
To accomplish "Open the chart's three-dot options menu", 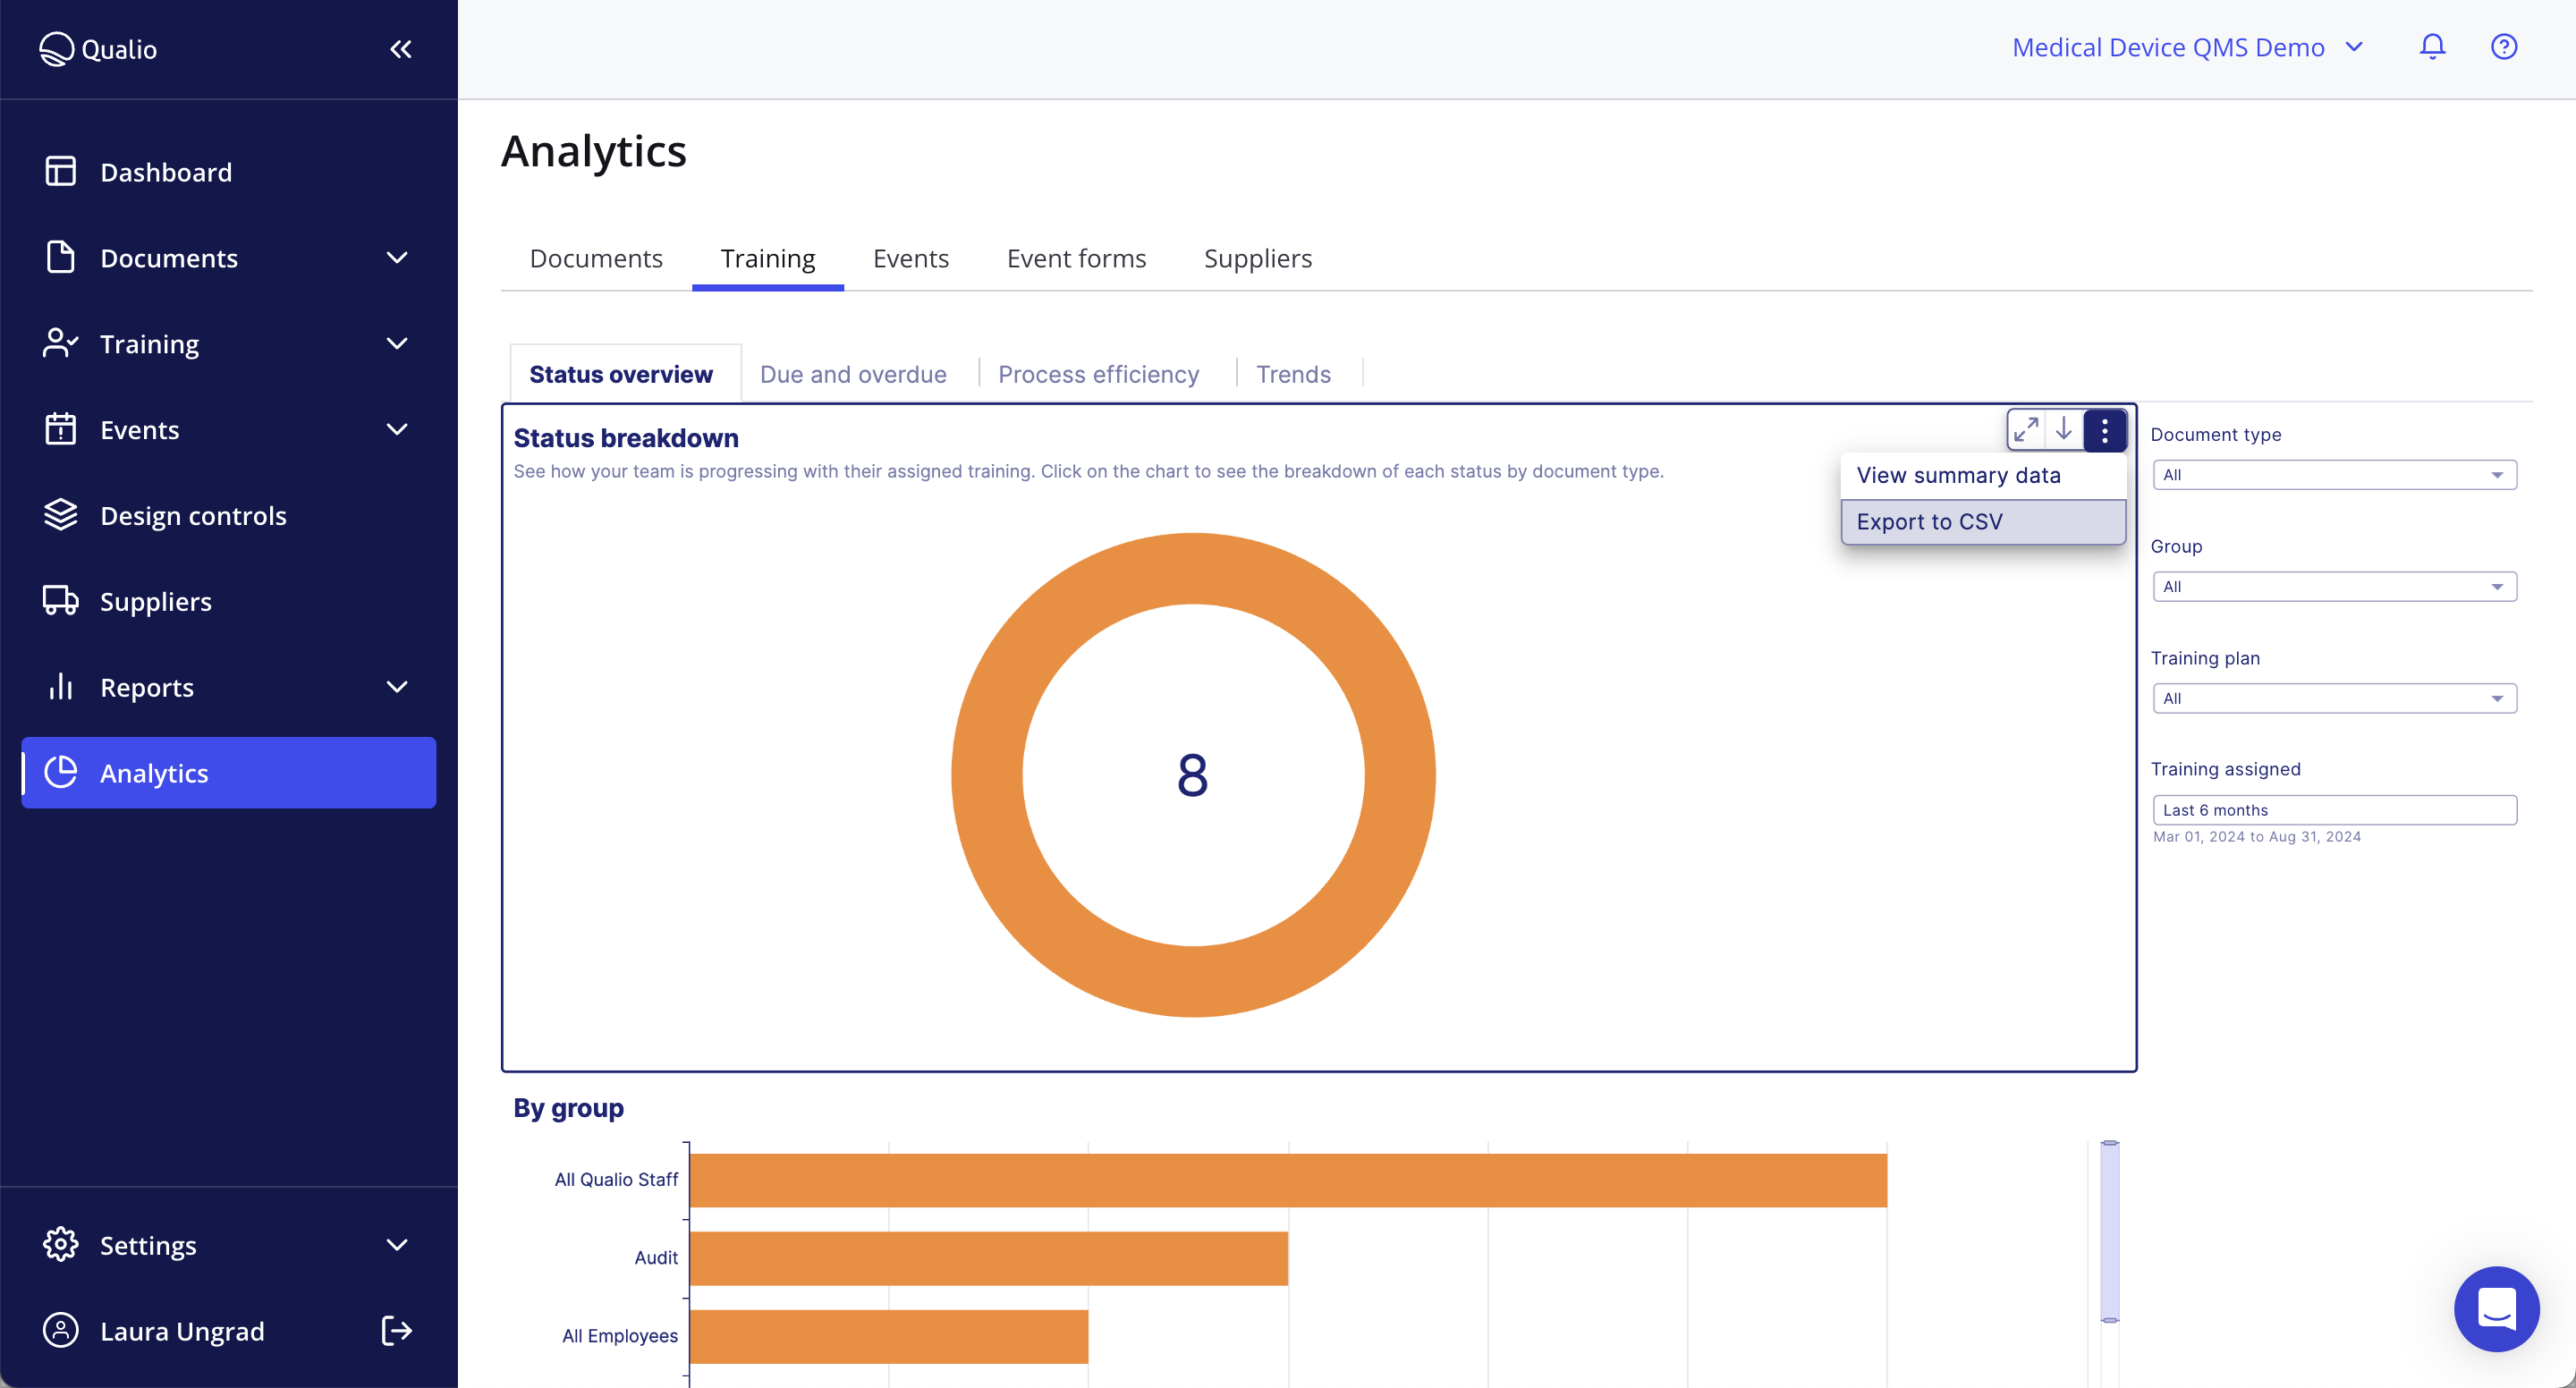I will click(x=2105, y=430).
